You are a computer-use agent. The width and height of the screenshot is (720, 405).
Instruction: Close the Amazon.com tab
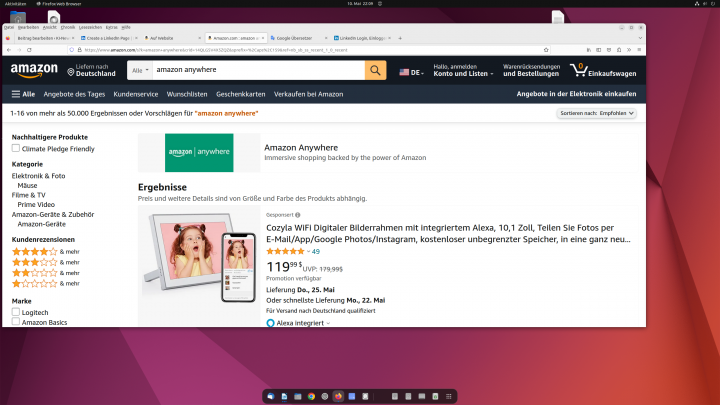[x=263, y=38]
